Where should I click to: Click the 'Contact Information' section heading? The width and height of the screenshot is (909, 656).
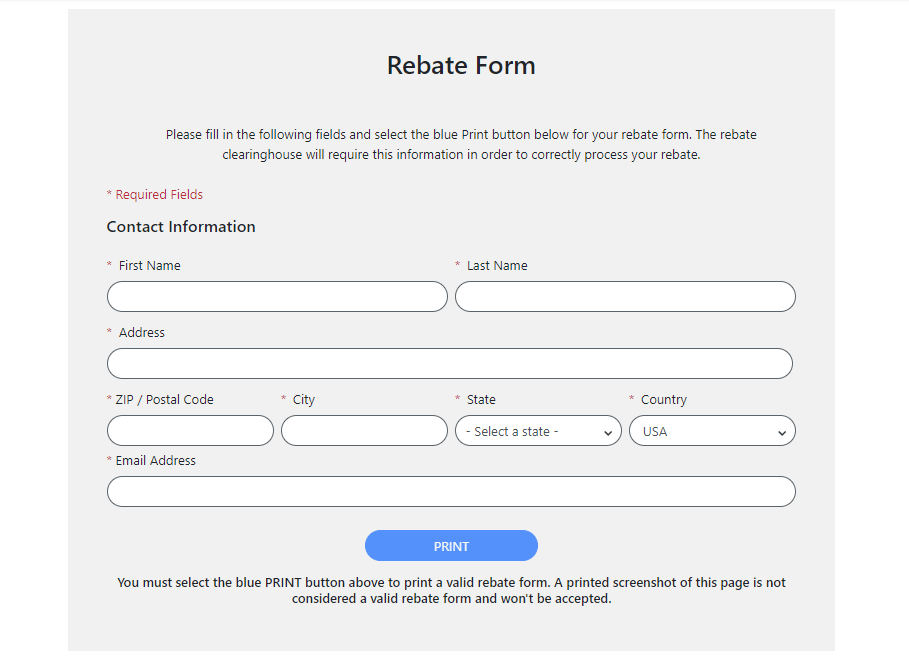click(x=181, y=226)
